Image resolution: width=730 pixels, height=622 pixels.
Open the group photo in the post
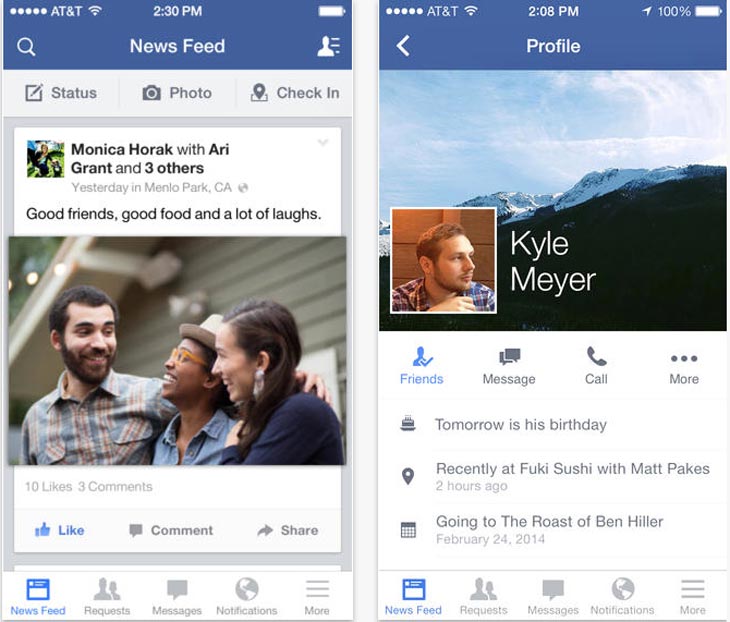tap(177, 351)
